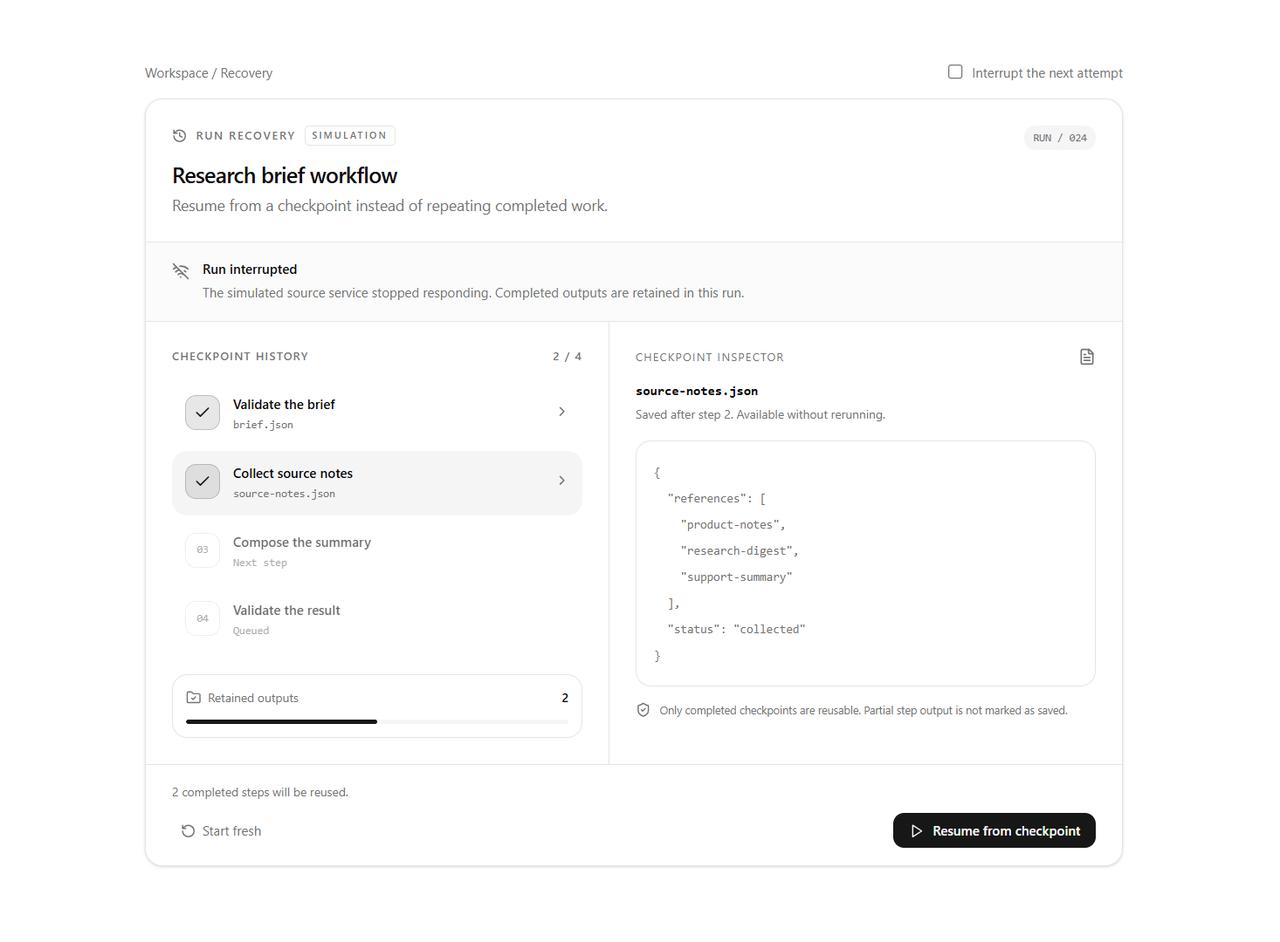Open the Workspace / Recovery breadcrumb
Viewport: 1280px width, 942px height.
tap(209, 73)
